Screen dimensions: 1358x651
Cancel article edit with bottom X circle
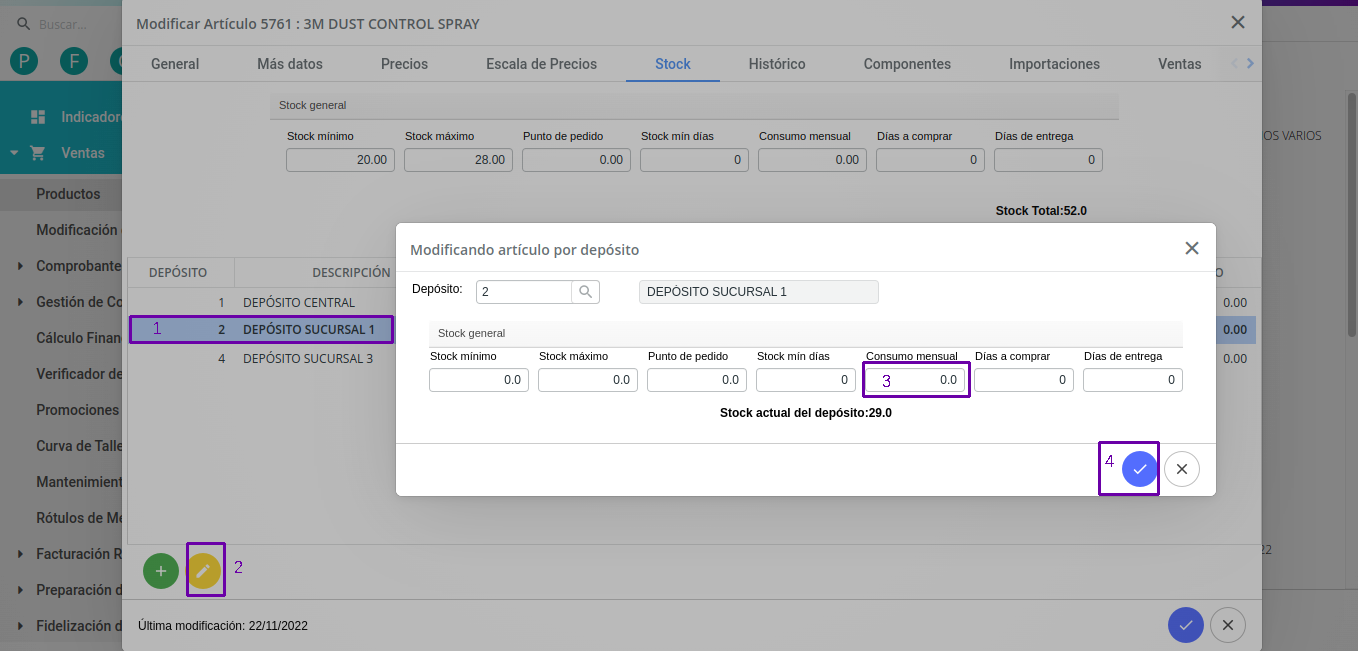(1228, 625)
